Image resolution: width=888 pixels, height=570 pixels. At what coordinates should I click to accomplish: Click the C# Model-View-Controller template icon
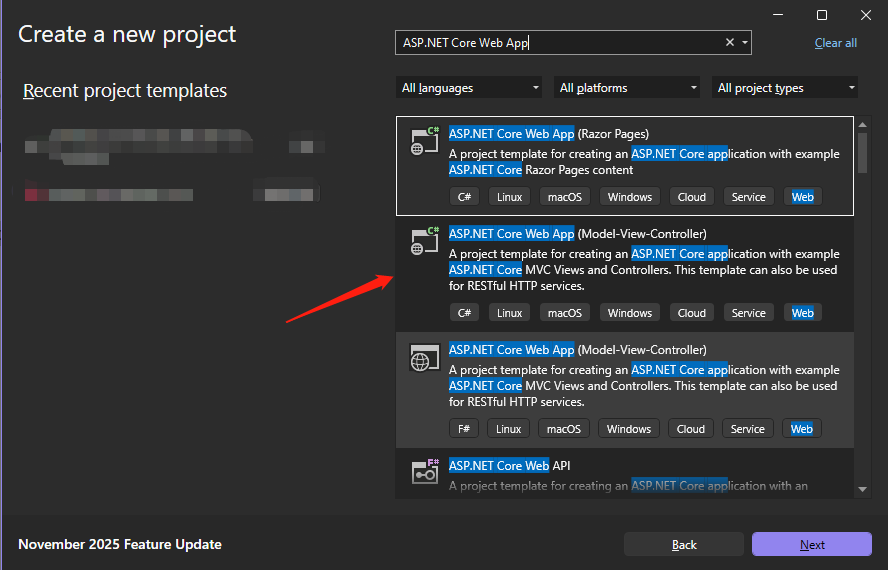pos(425,241)
